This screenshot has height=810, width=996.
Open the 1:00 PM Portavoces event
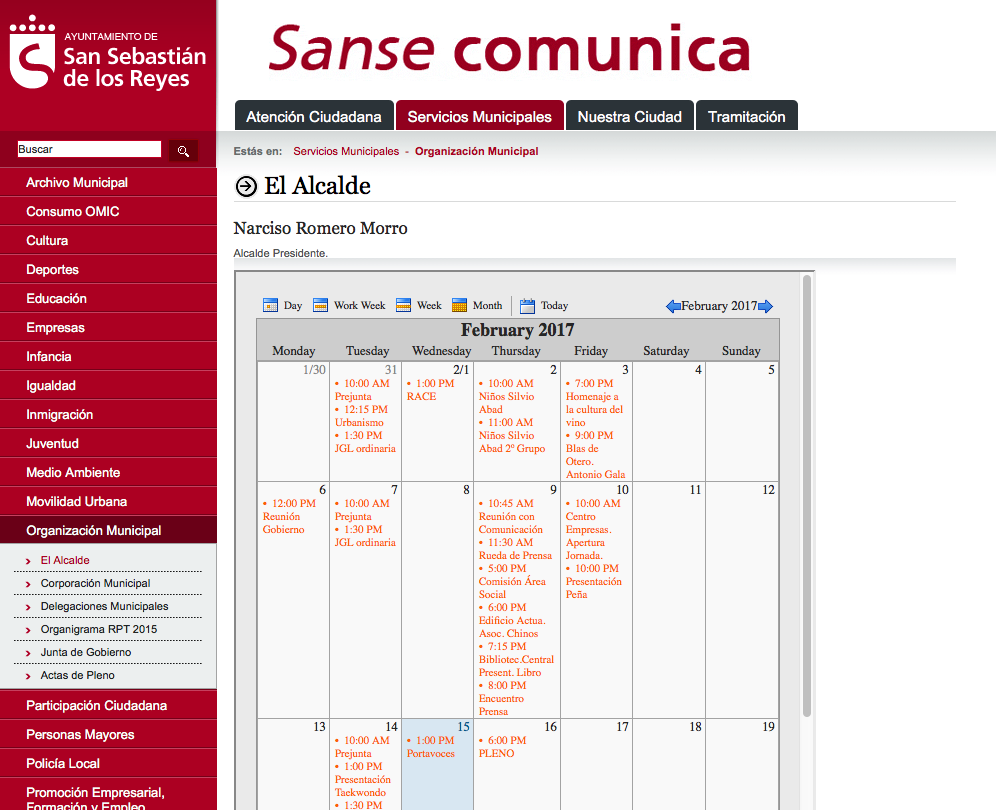431,747
